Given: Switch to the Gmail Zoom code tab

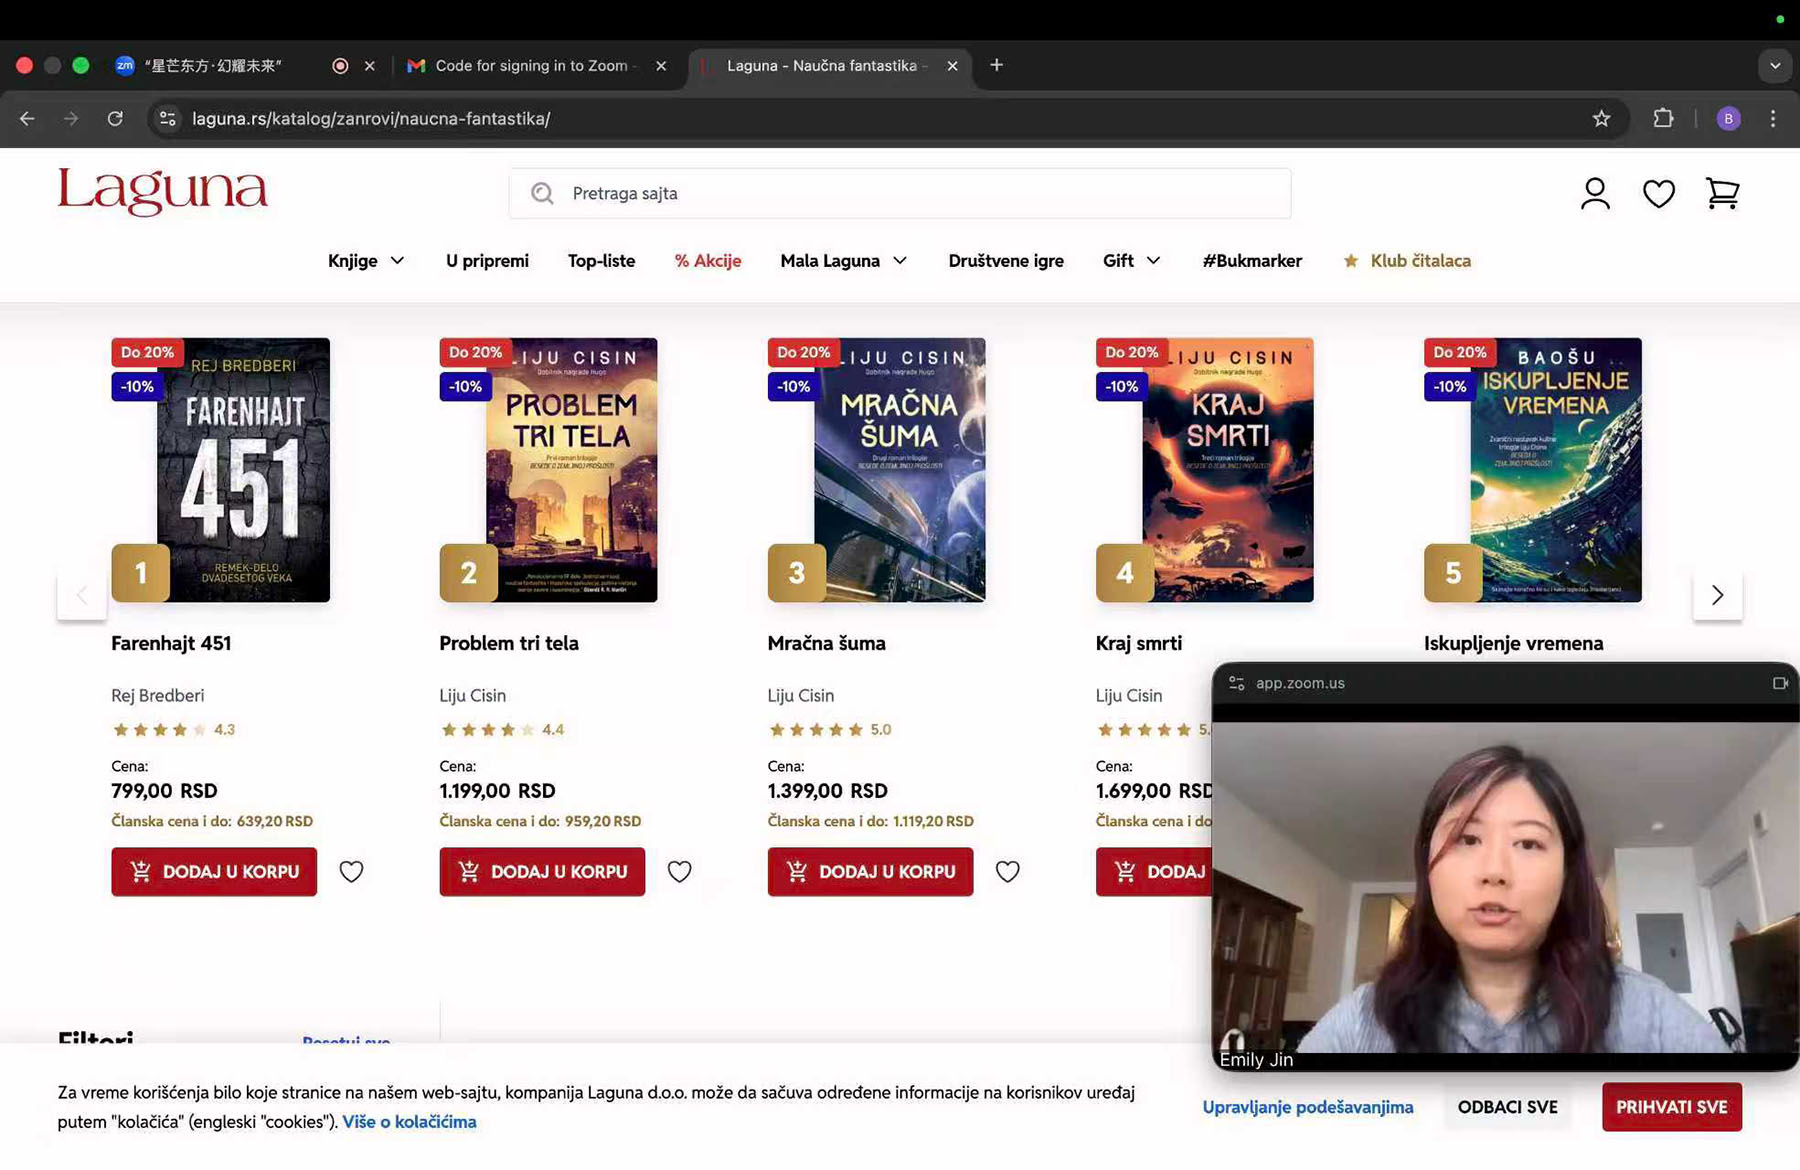Looking at the screenshot, I should coord(530,66).
